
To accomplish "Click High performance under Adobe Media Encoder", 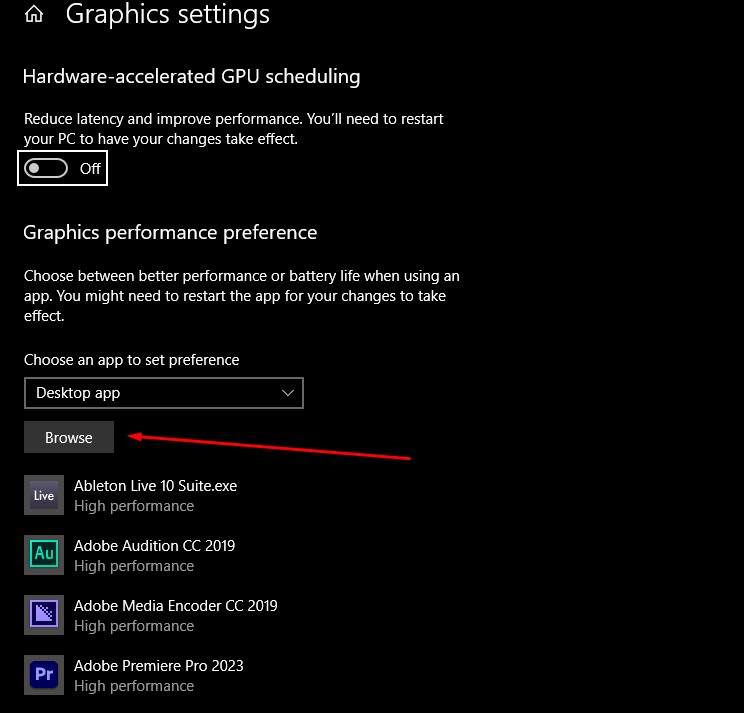I will (x=134, y=626).
